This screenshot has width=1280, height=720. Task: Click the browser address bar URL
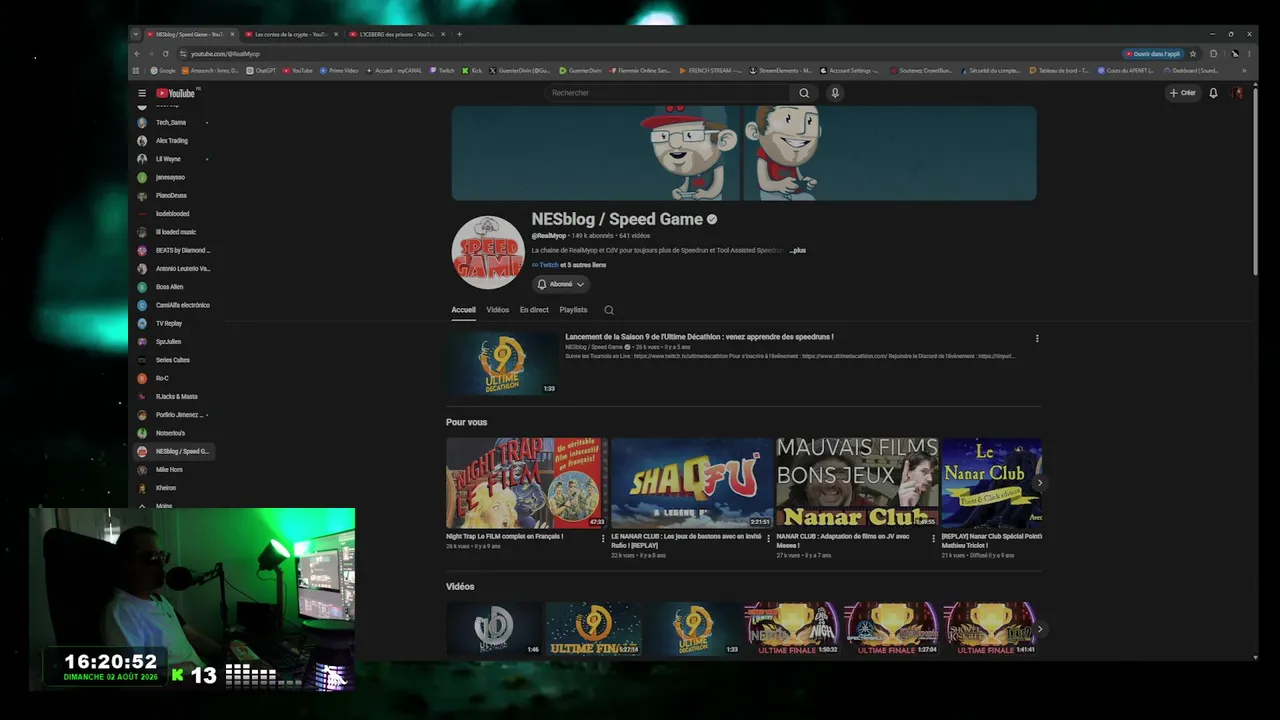[225, 54]
